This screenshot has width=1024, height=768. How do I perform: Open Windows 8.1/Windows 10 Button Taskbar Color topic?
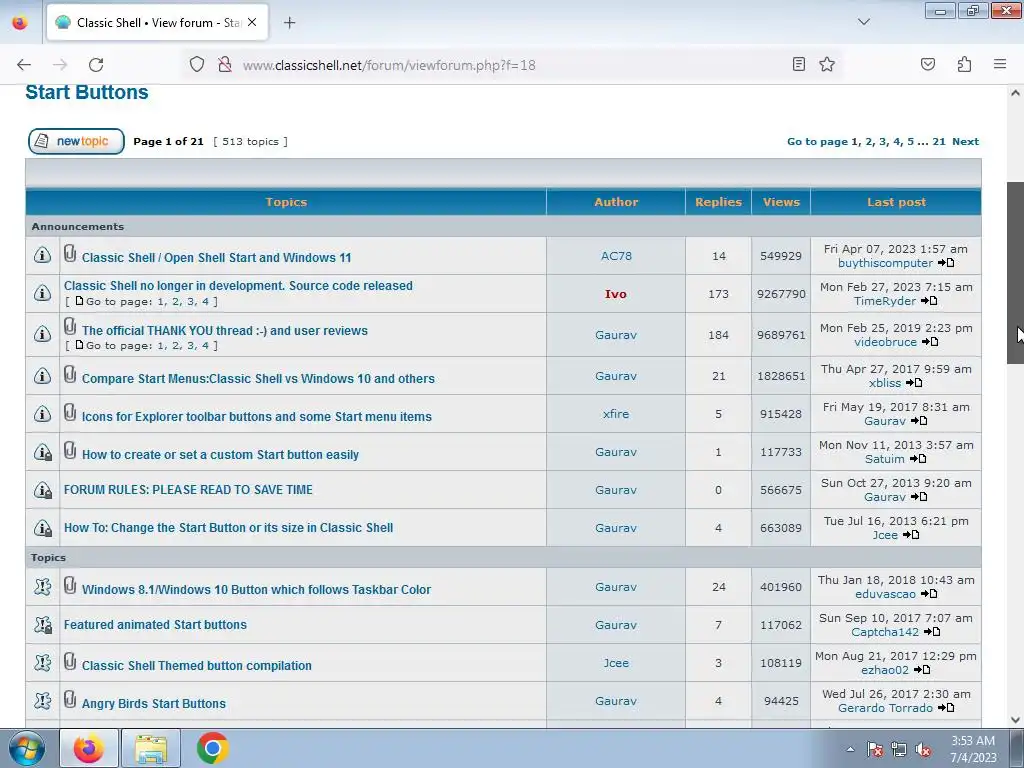pos(256,589)
